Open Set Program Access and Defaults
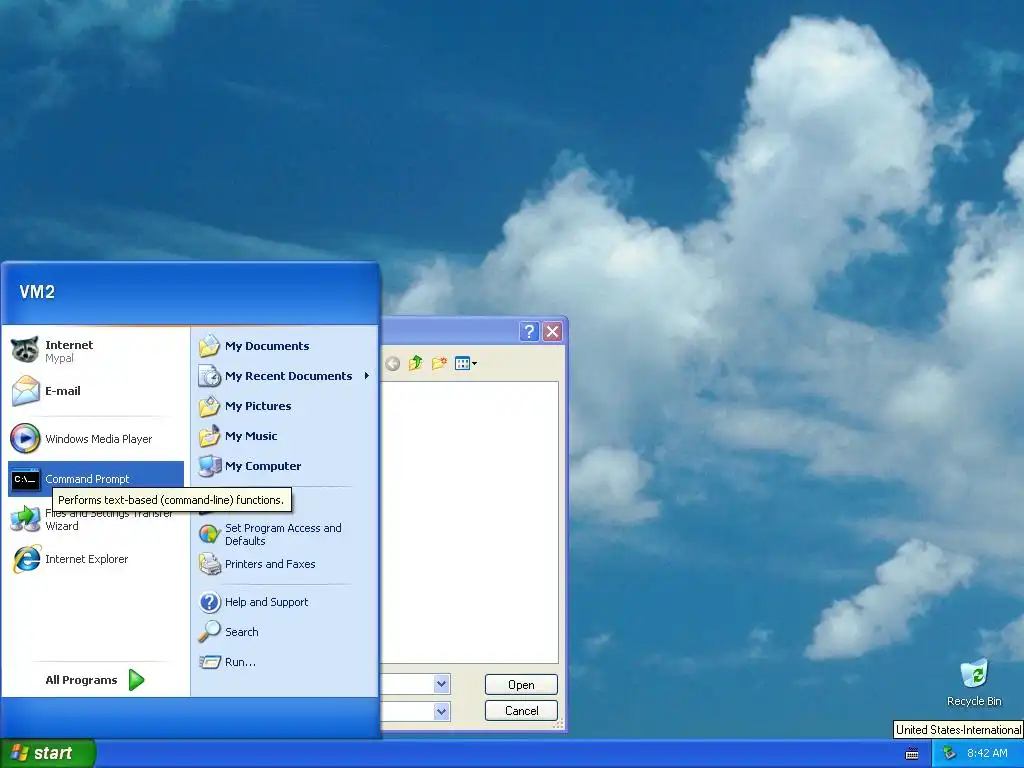The width and height of the screenshot is (1024, 768). 283,534
